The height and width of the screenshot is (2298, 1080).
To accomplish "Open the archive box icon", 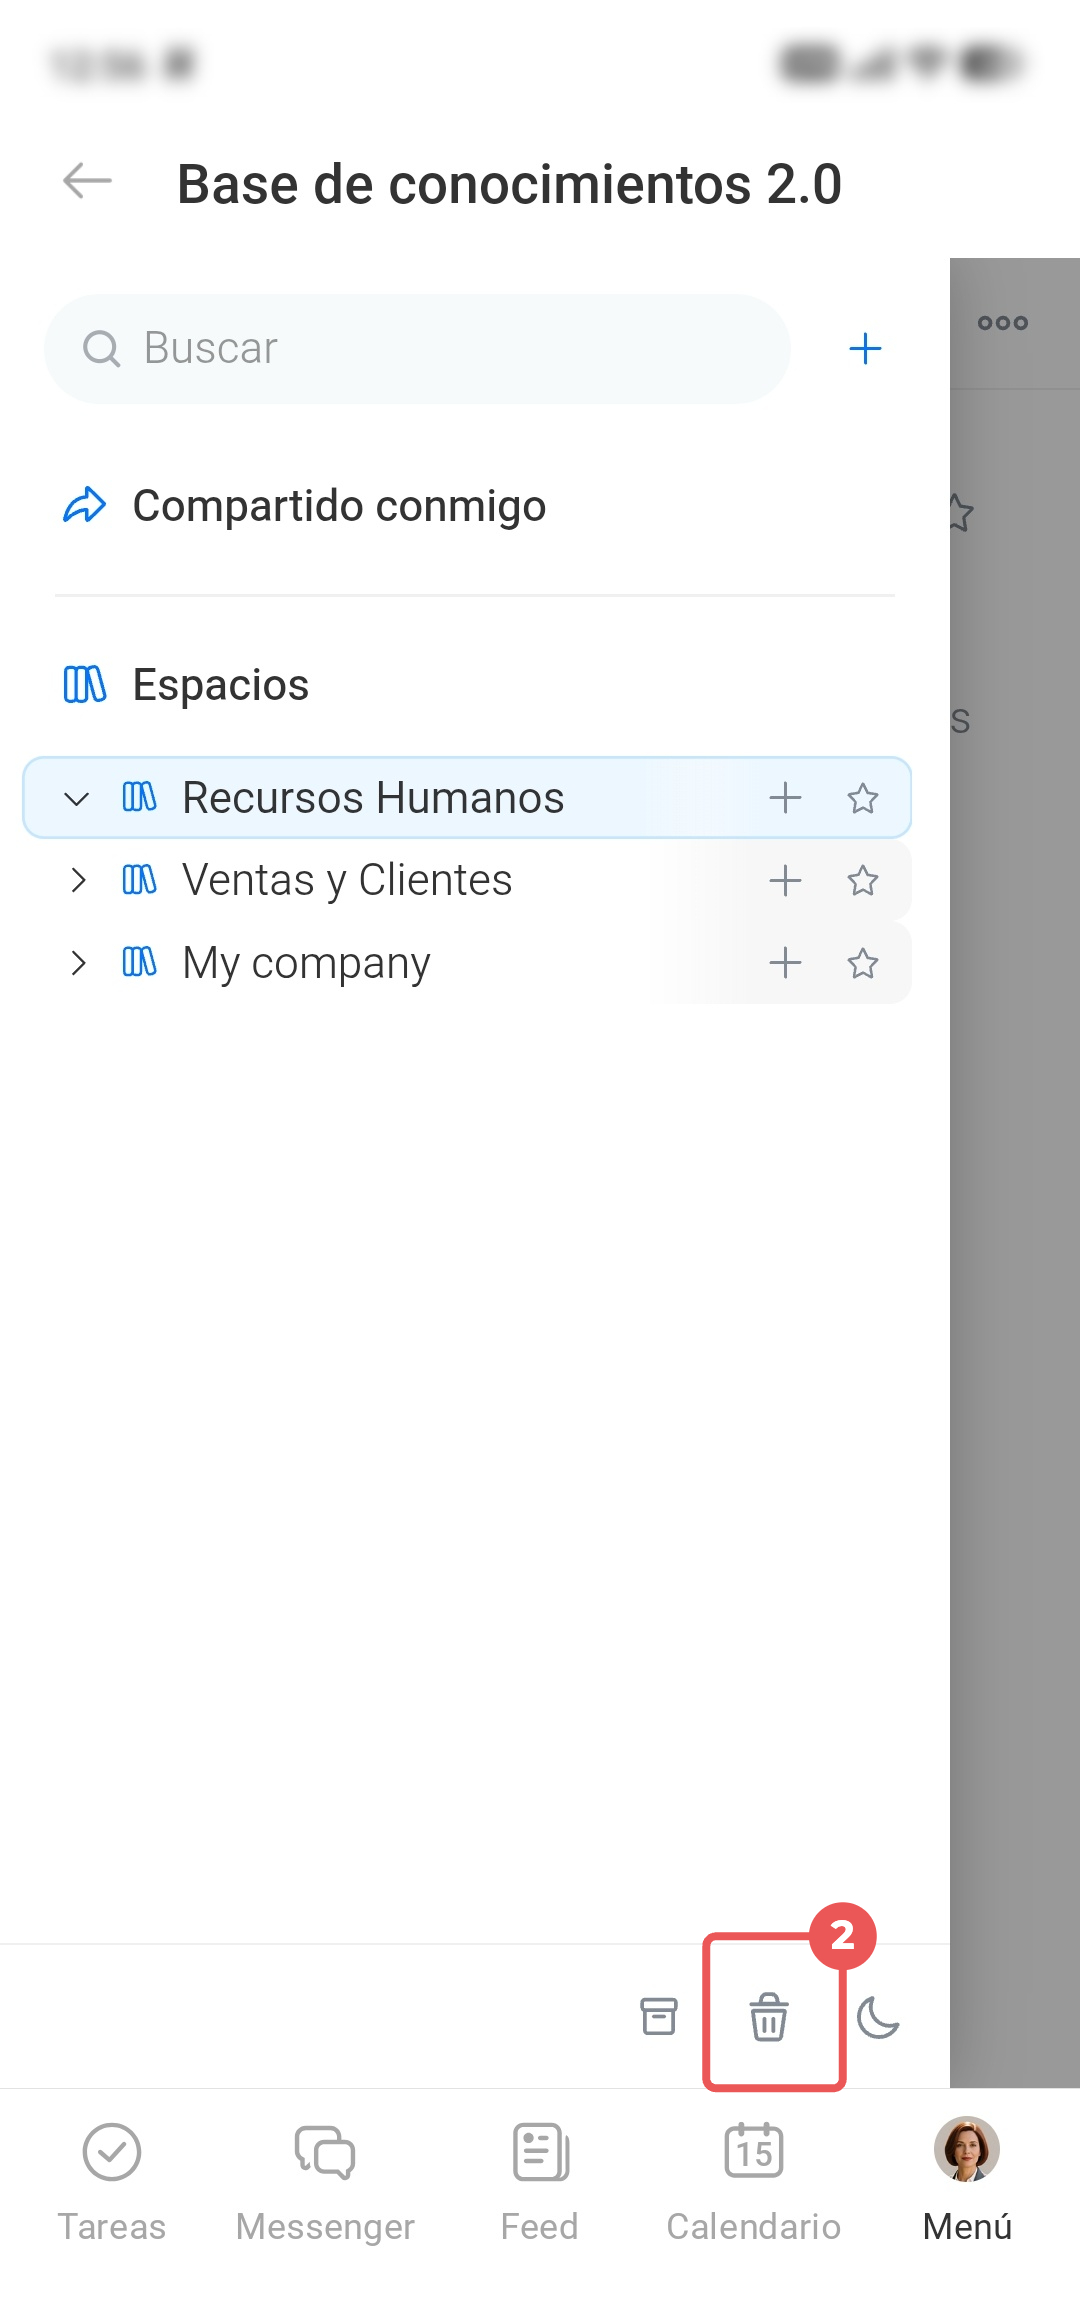I will pos(659,2016).
